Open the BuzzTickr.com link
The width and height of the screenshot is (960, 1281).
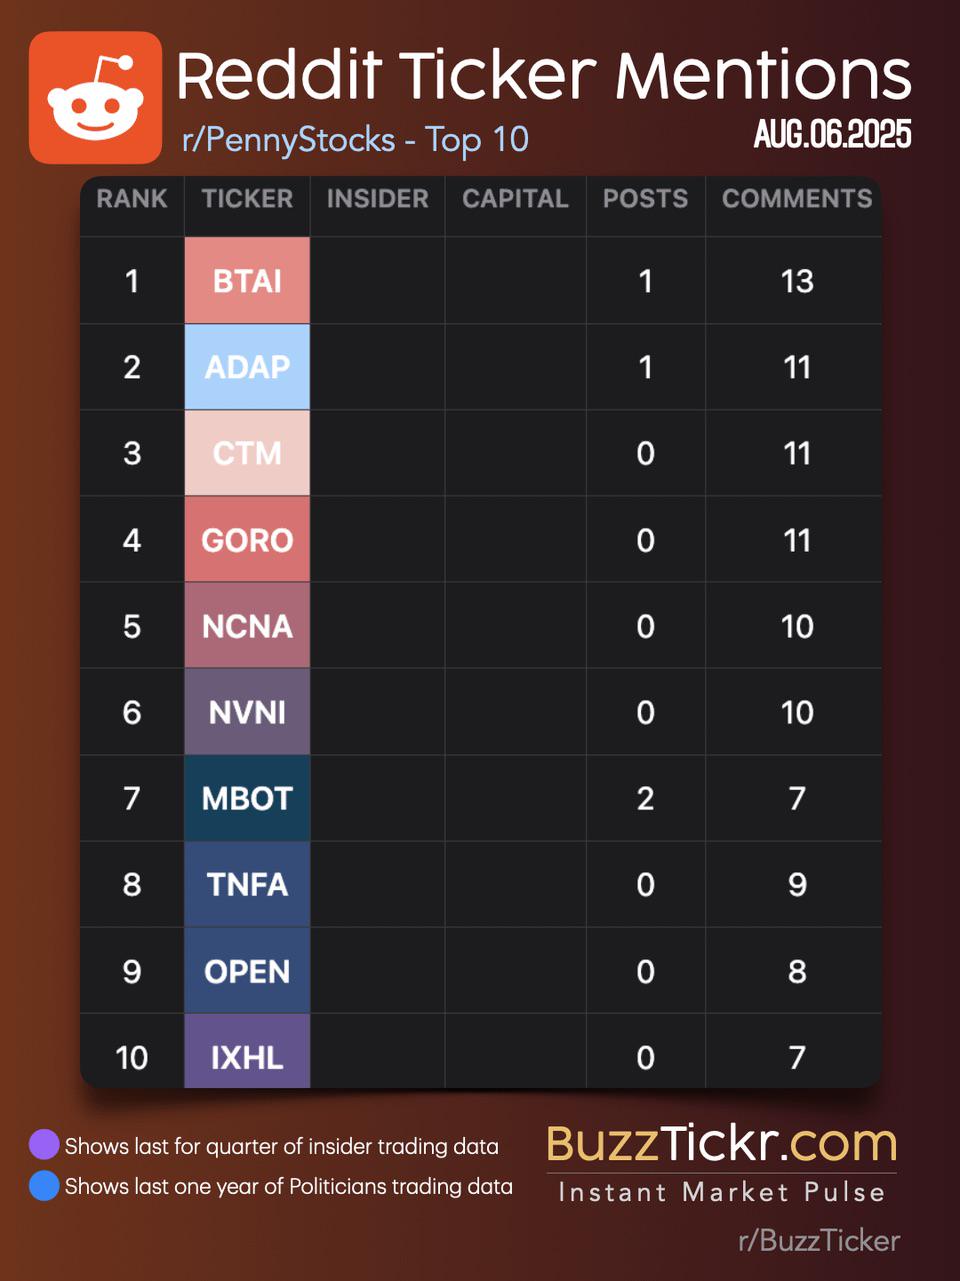click(721, 1143)
